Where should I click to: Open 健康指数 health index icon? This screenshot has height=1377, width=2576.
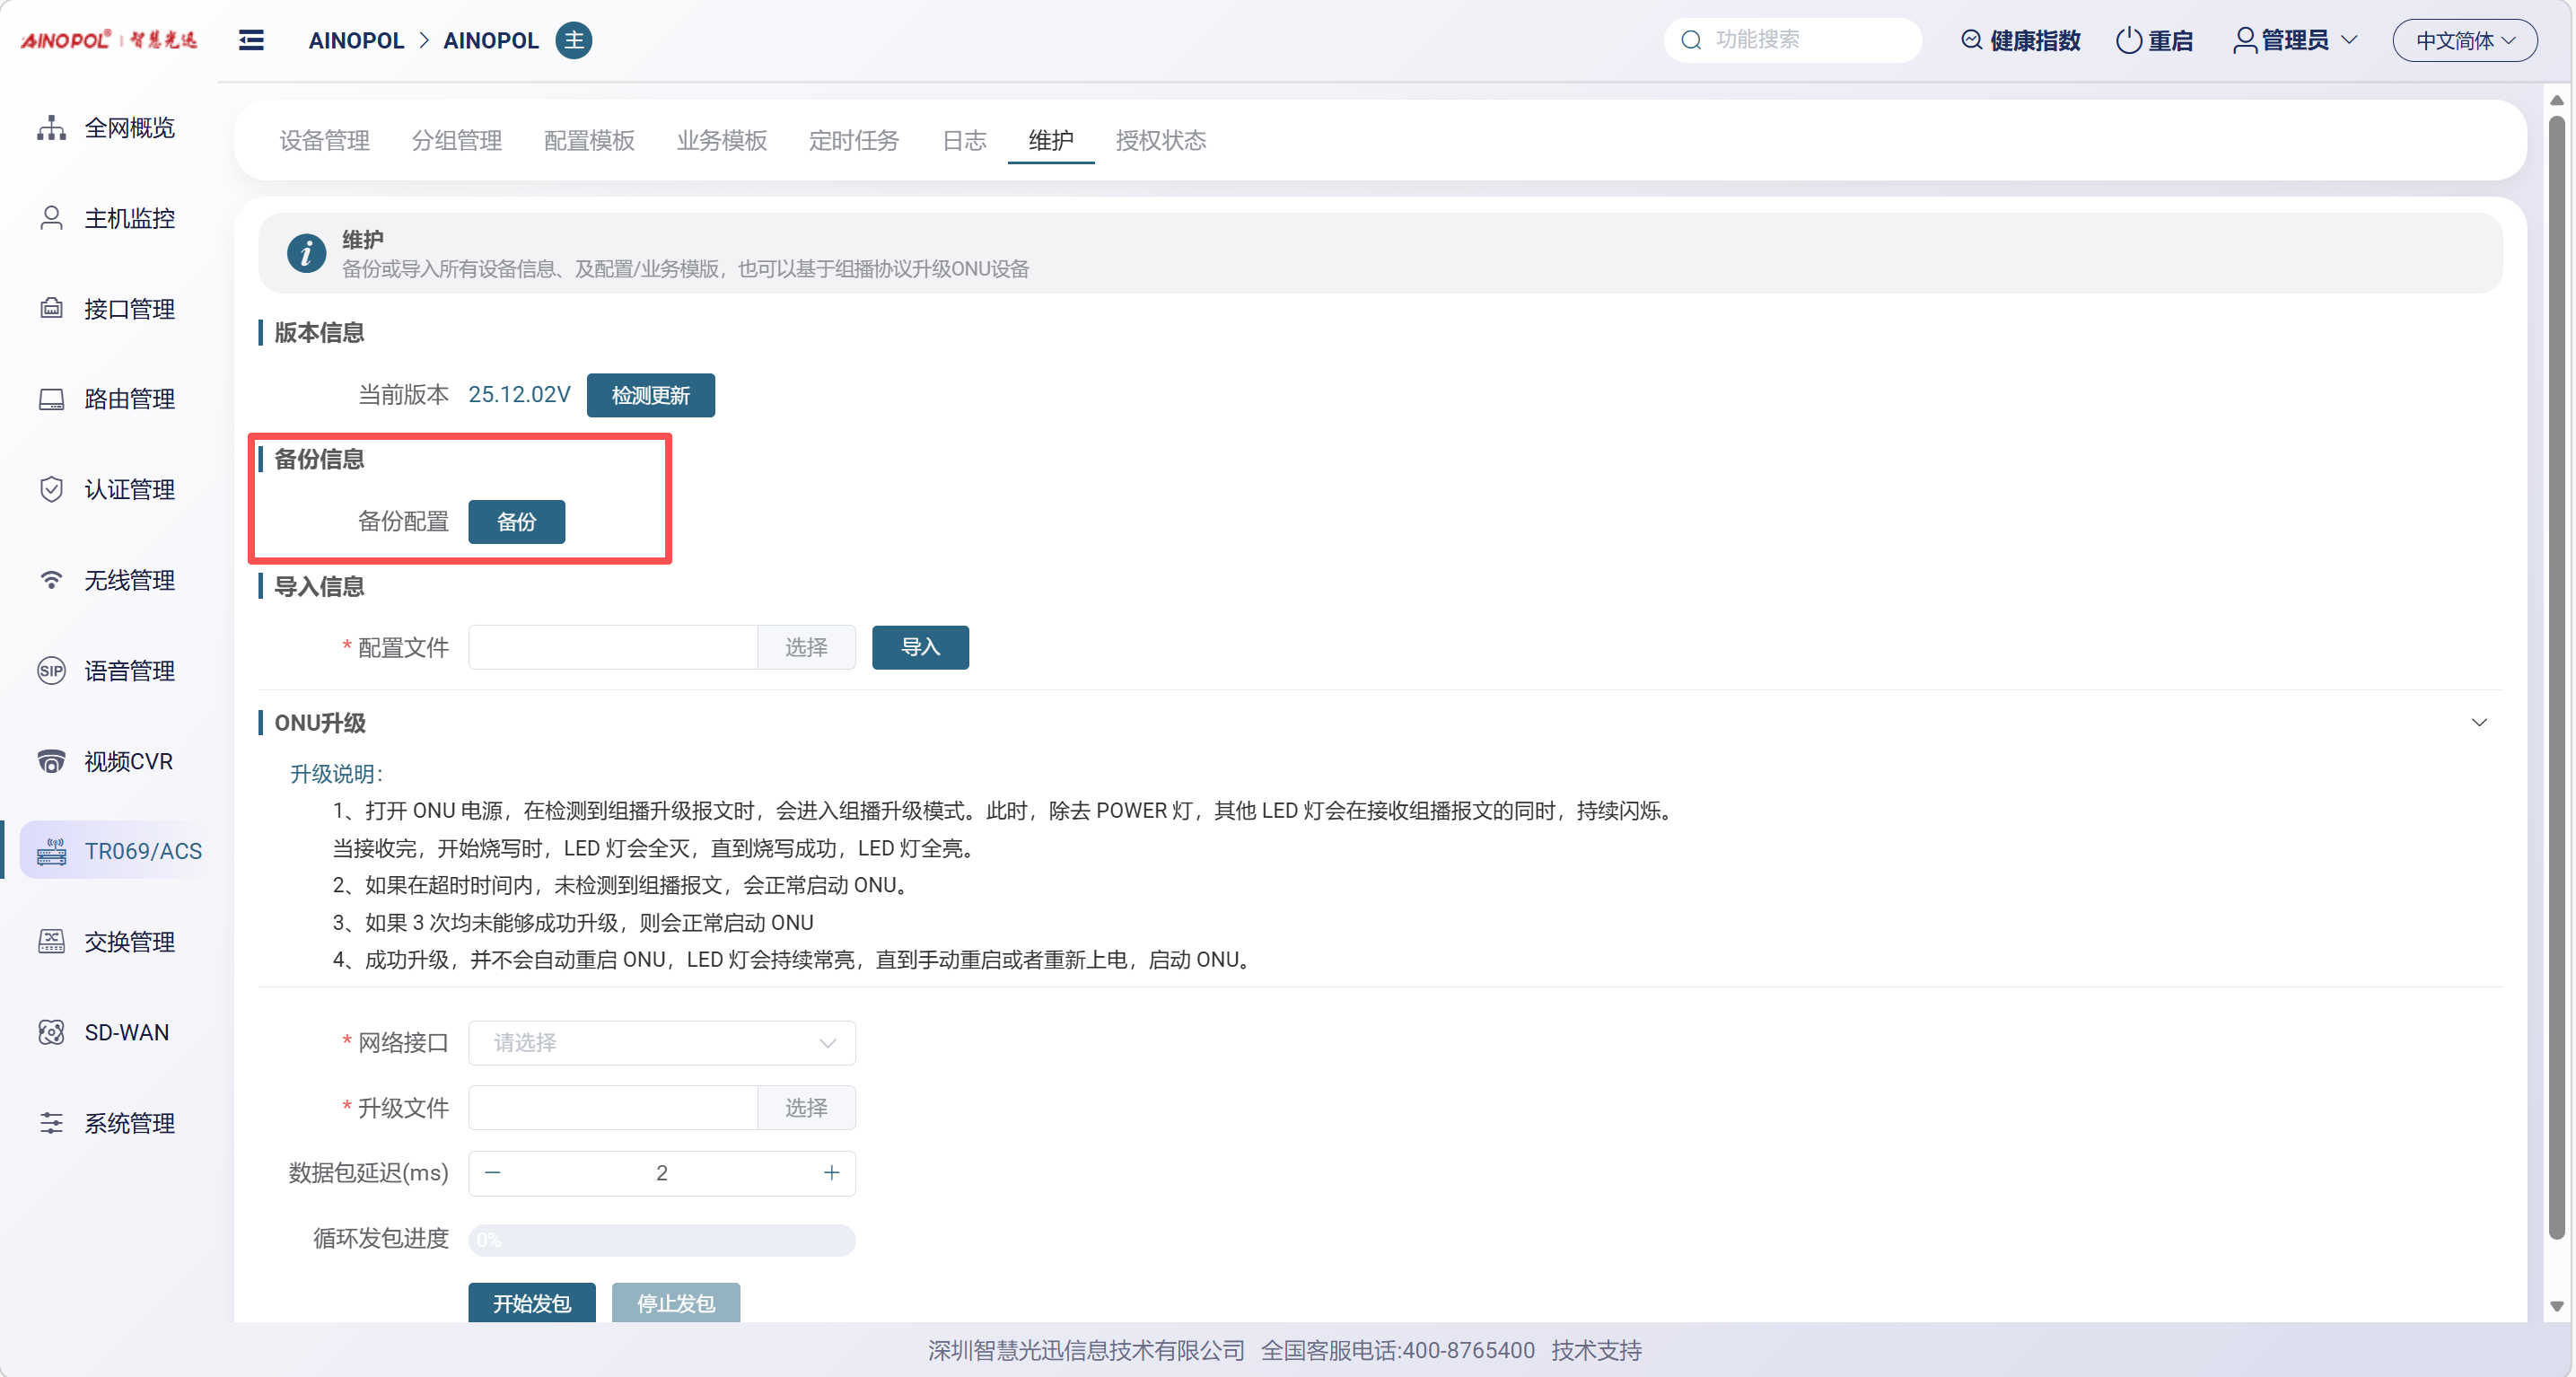point(1971,40)
